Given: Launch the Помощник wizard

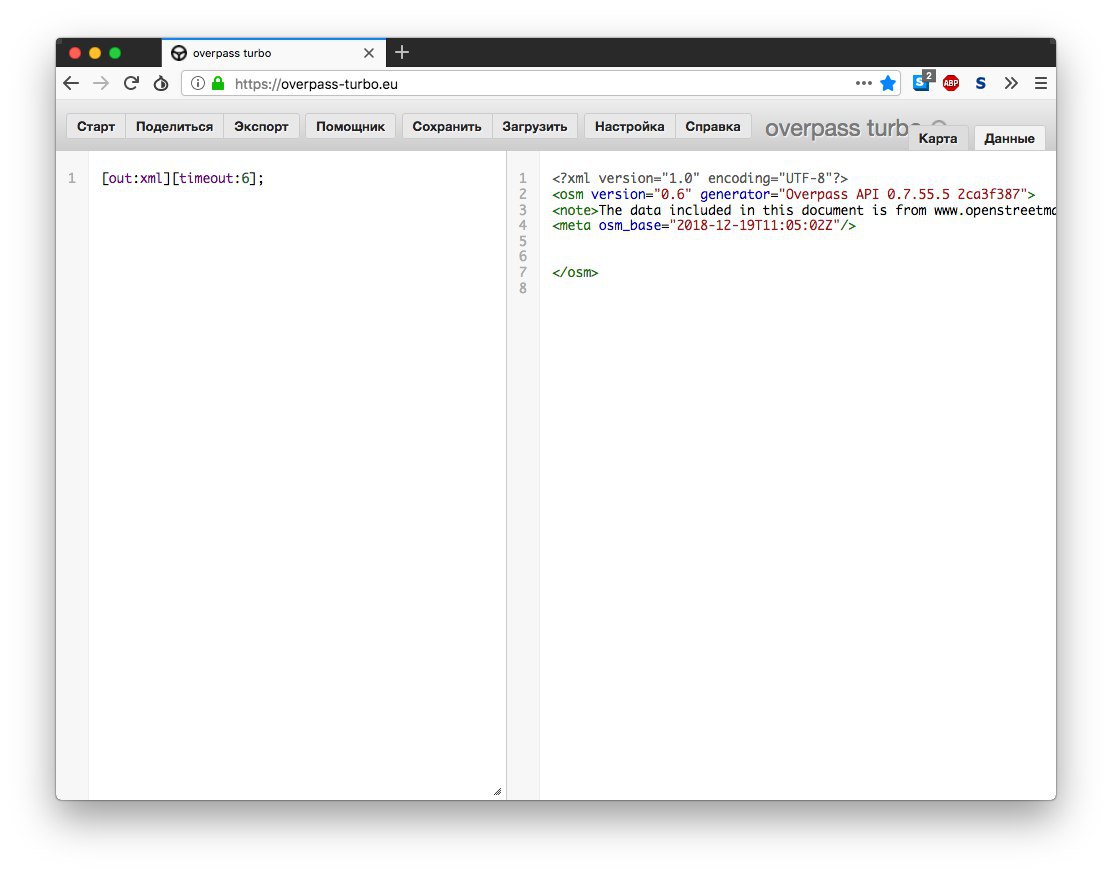Looking at the screenshot, I should click(350, 126).
